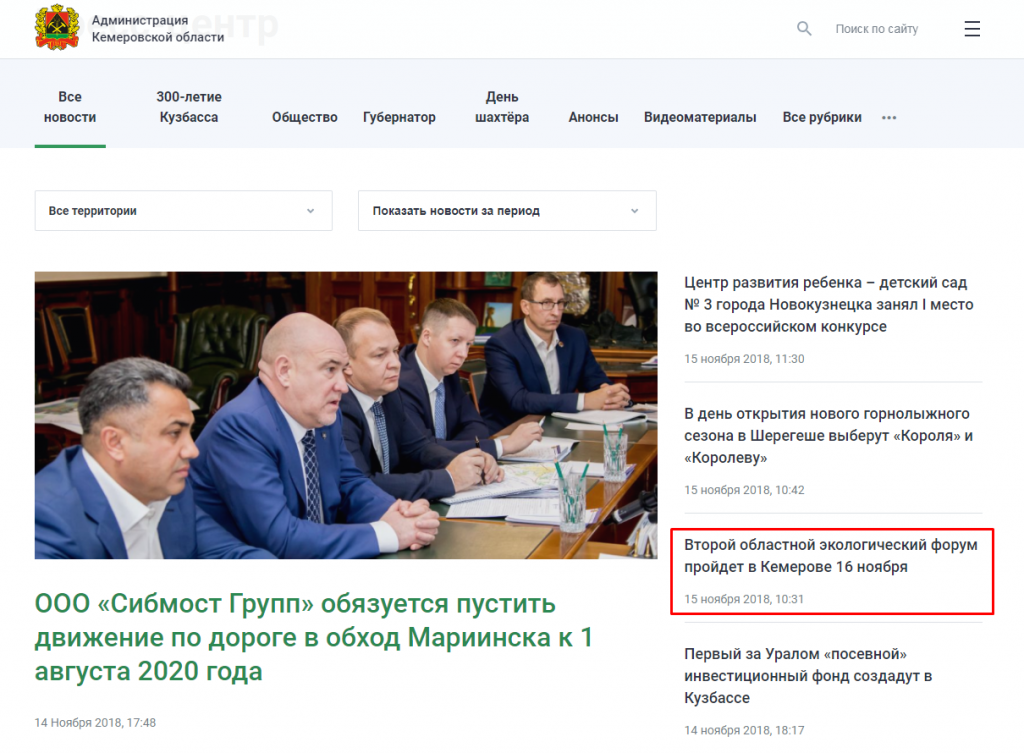
Task: Select the «Все новости» tab
Action: click(x=70, y=107)
